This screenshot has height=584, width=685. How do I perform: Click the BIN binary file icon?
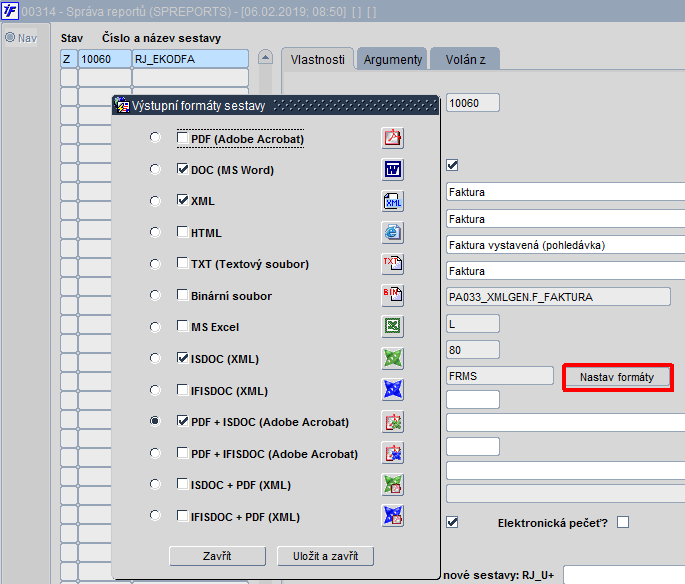click(392, 295)
